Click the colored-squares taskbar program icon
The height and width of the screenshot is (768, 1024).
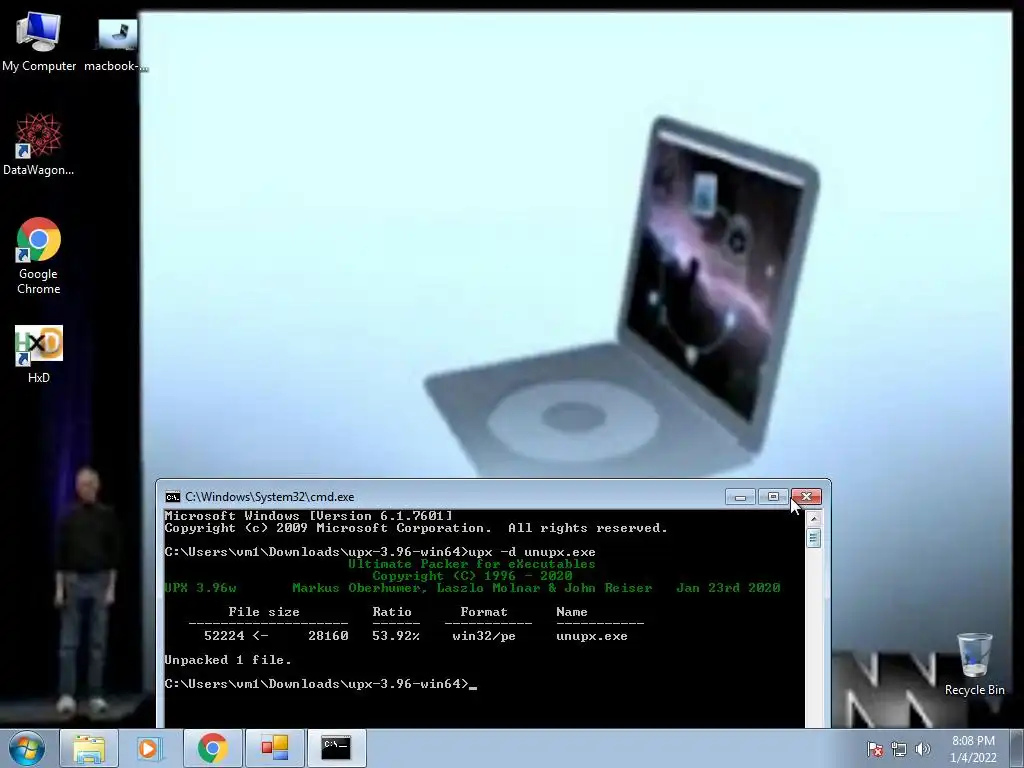pos(274,748)
